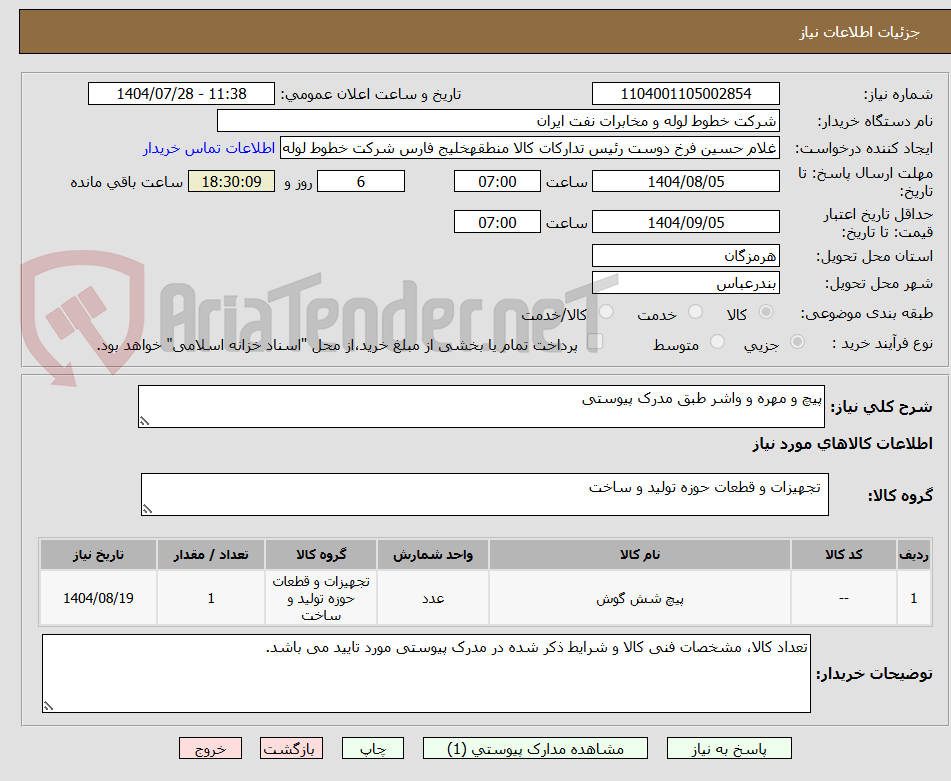Image resolution: width=951 pixels, height=781 pixels.
Task: Select the جزيي purchase process option
Action: click(798, 341)
